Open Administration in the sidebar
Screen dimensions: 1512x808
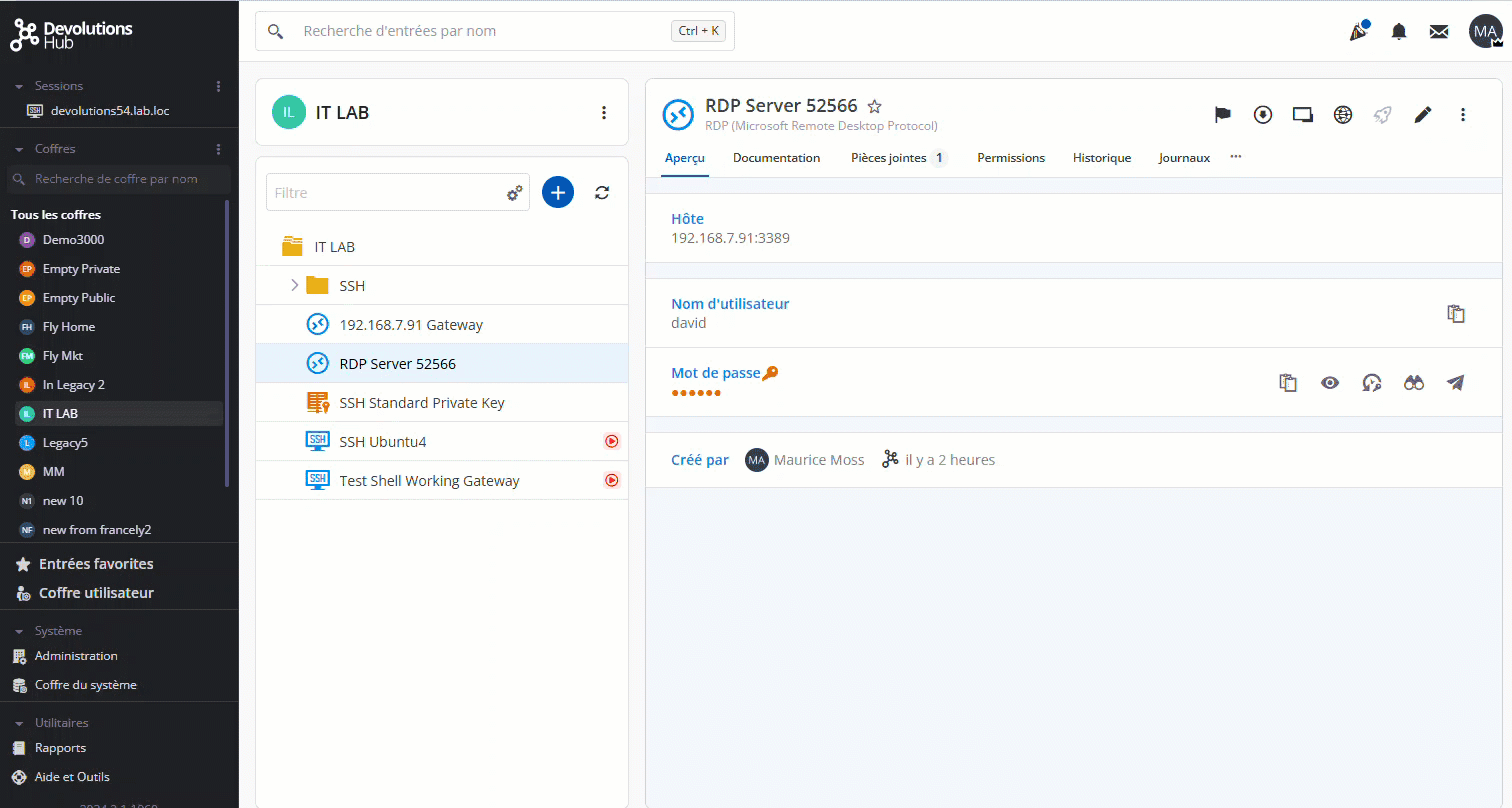76,656
